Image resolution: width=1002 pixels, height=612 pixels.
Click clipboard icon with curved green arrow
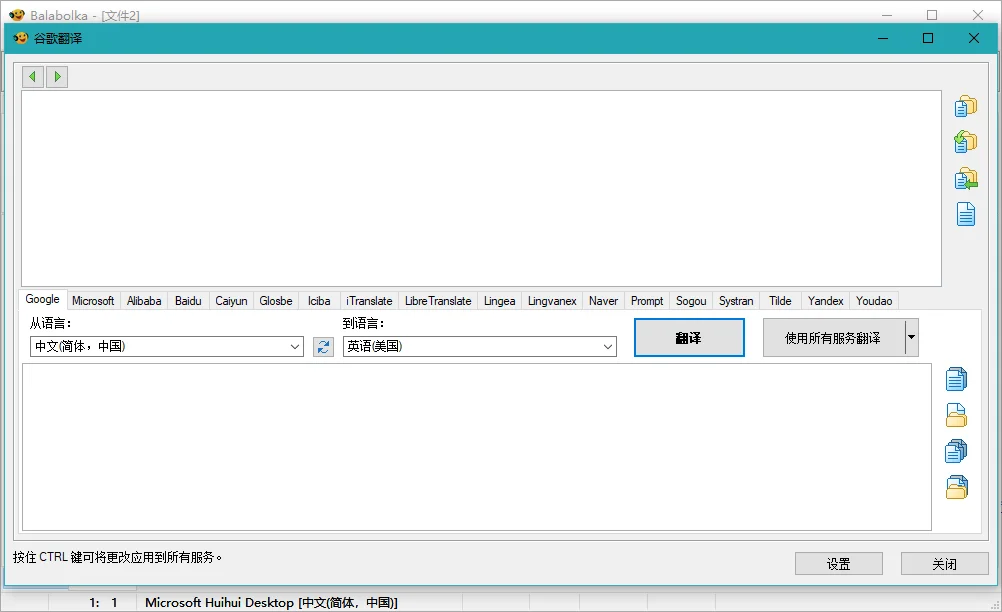pyautogui.click(x=966, y=142)
